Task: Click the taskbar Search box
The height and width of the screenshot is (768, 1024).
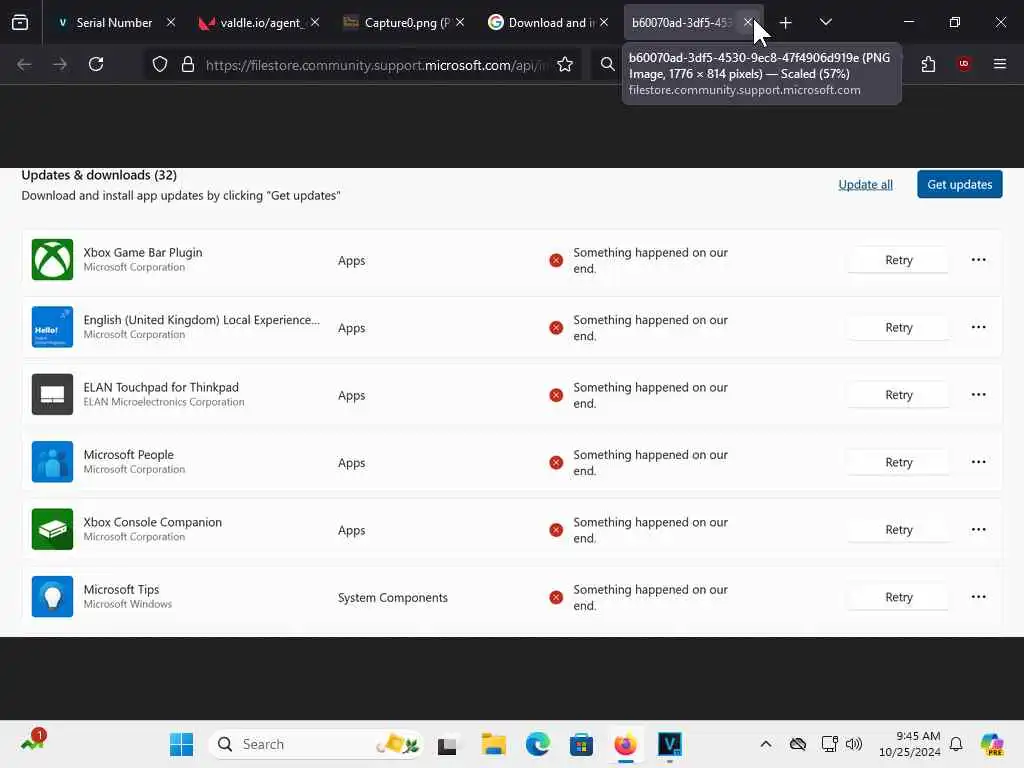Action: [315, 744]
